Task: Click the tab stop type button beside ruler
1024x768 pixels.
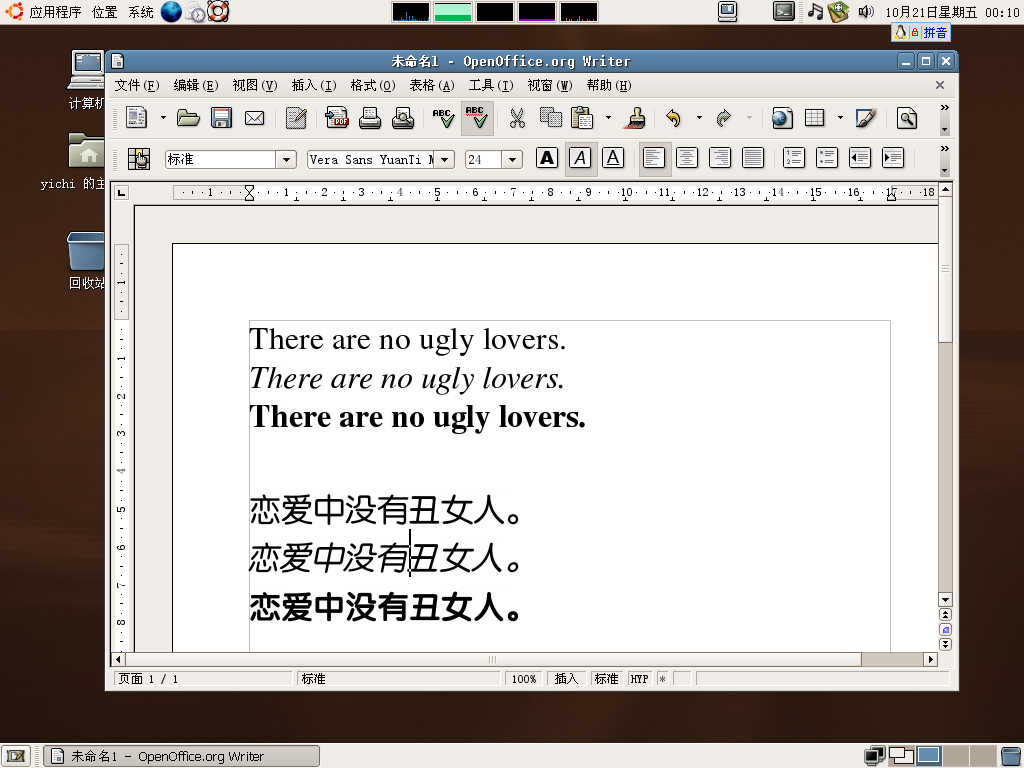Action: pyautogui.click(x=121, y=193)
